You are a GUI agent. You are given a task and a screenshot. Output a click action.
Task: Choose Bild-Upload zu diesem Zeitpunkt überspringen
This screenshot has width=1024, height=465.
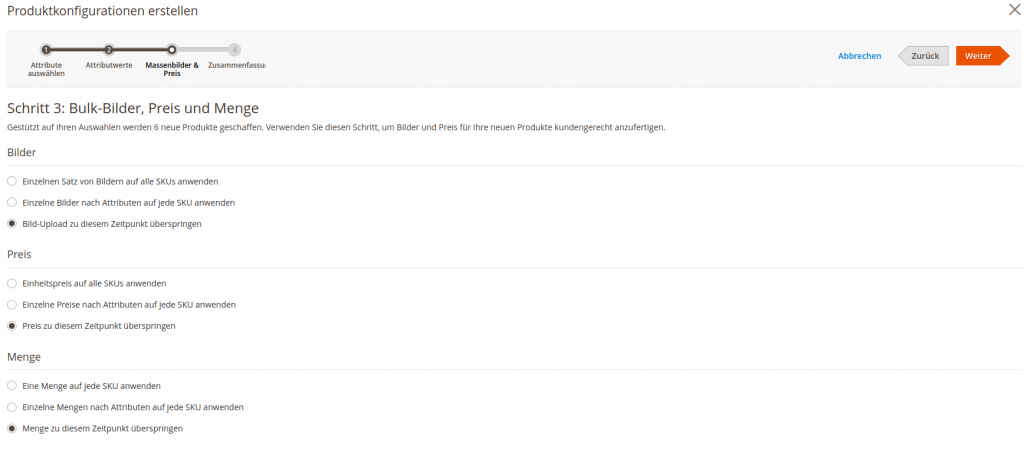(12, 224)
